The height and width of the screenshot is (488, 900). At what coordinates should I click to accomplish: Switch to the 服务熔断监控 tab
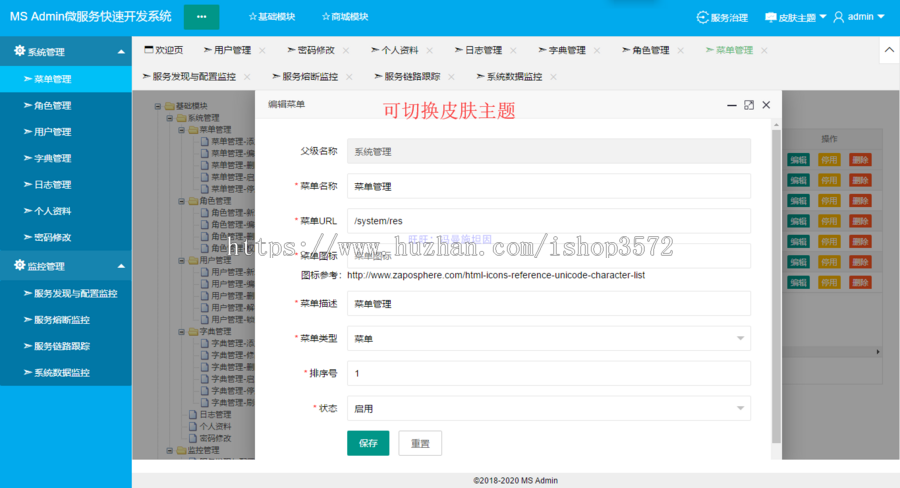click(x=305, y=76)
